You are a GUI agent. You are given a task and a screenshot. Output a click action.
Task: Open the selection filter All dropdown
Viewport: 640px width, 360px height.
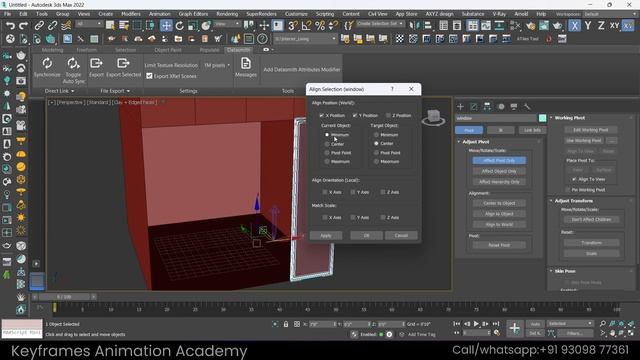pyautogui.click(x=89, y=24)
